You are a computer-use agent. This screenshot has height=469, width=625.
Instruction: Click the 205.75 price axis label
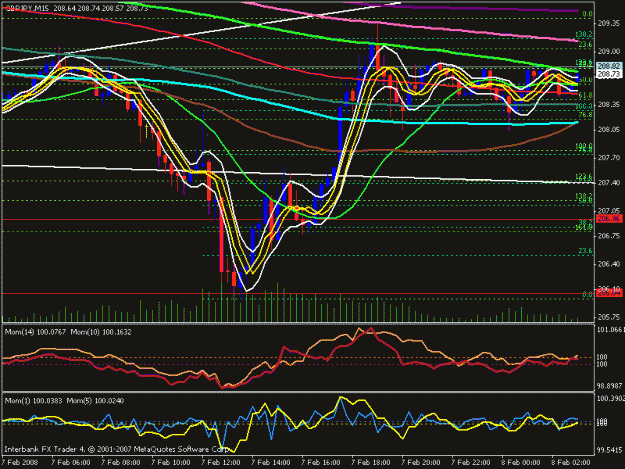(609, 317)
